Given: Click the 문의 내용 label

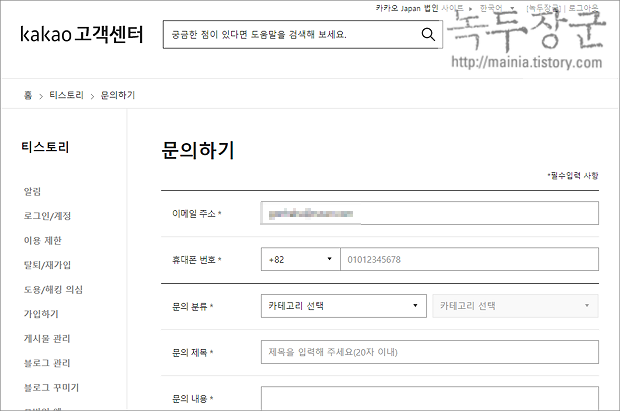Looking at the screenshot, I should click(193, 399).
